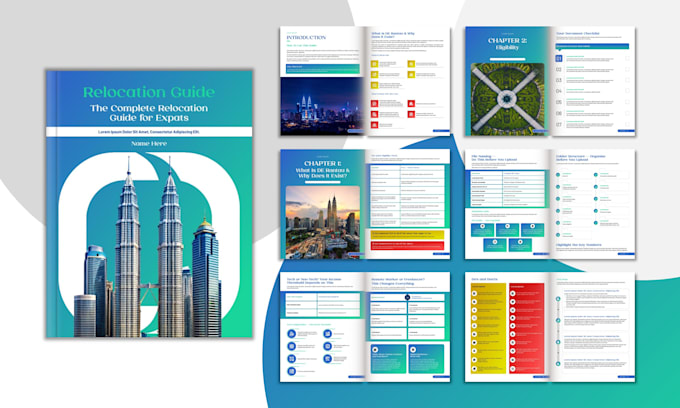Select the "Name Here" author line

[x=149, y=143]
